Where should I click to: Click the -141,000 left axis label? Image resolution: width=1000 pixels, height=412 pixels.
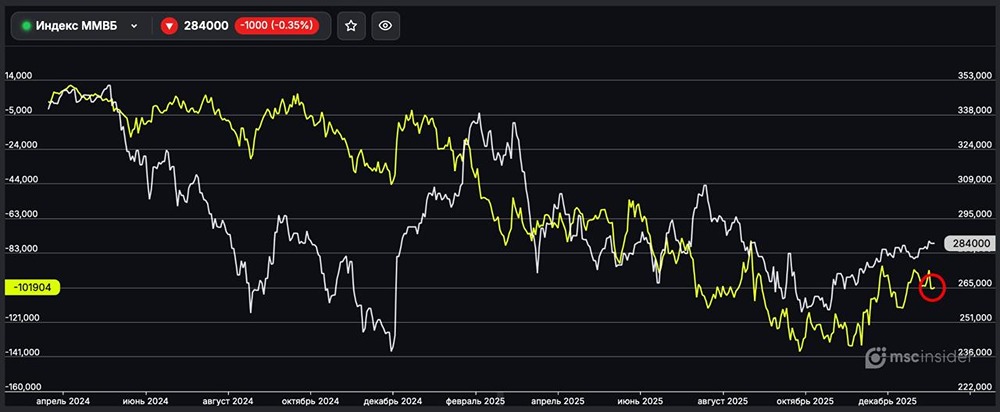pyautogui.click(x=22, y=352)
